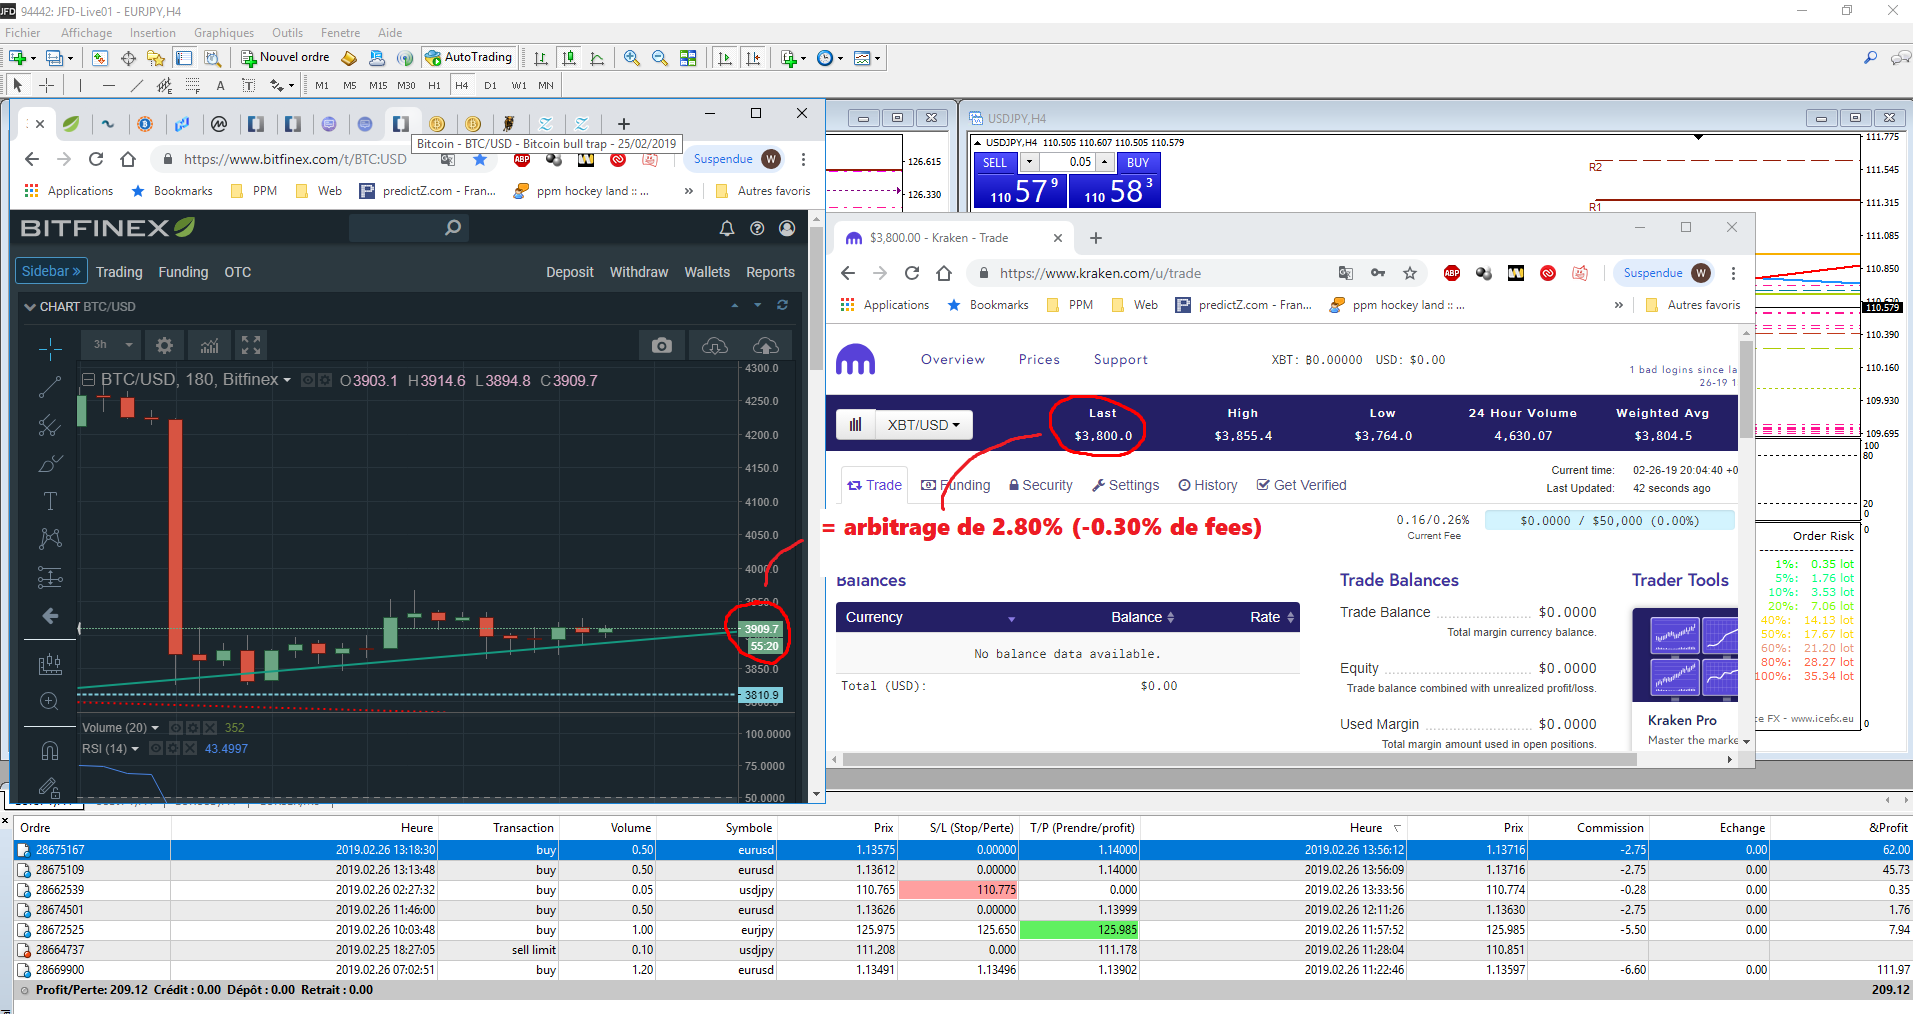
Task: Open the Fichier menu
Action: point(23,33)
